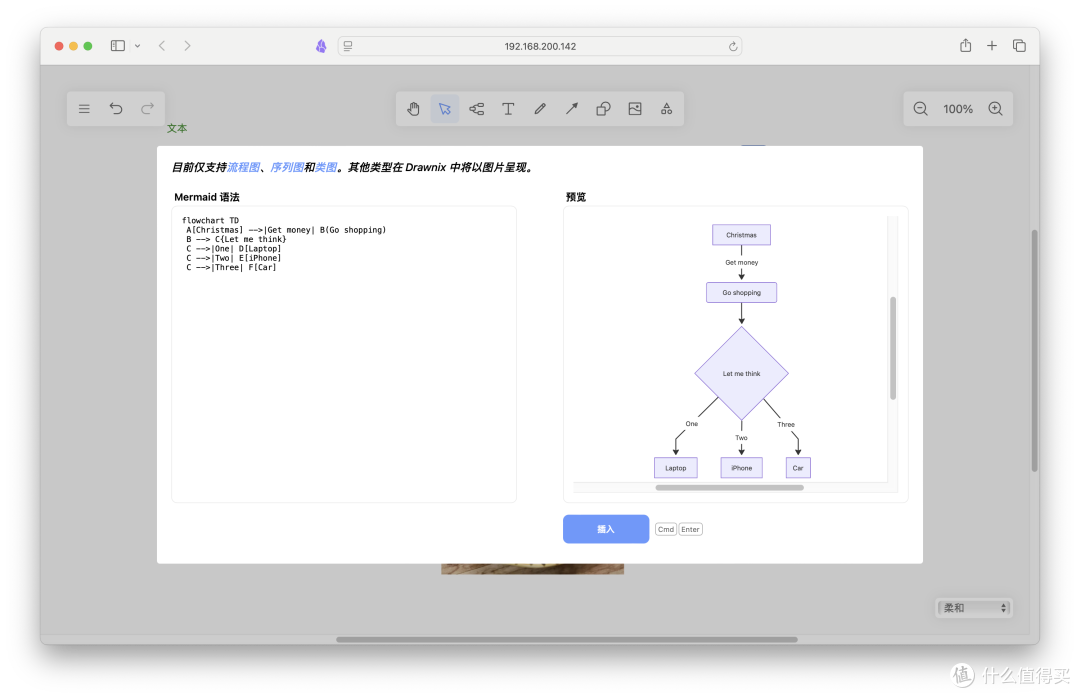Viewport: 1080px width, 698px height.
Task: Click the stepper beside 柔和
Action: (1002, 607)
